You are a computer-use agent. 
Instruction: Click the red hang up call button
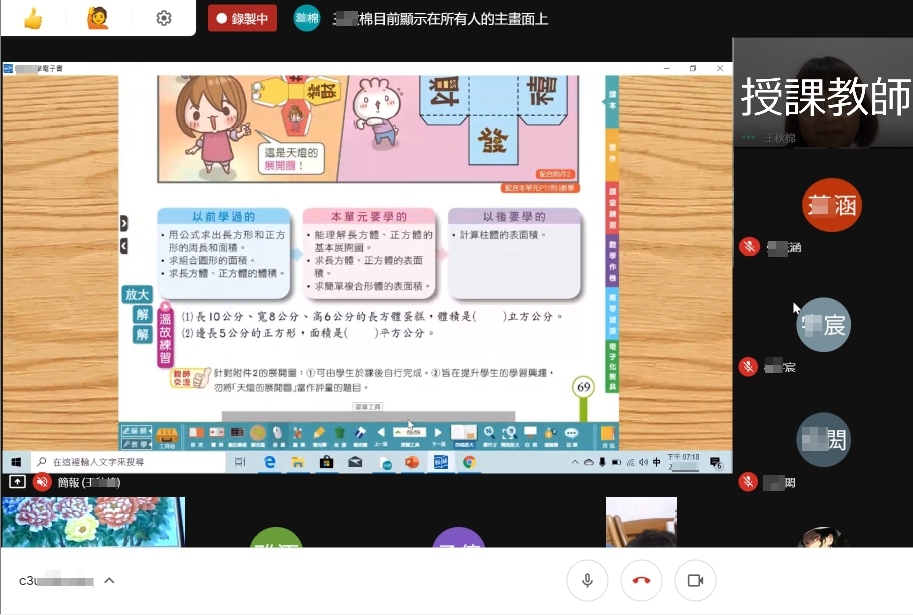[x=641, y=580]
